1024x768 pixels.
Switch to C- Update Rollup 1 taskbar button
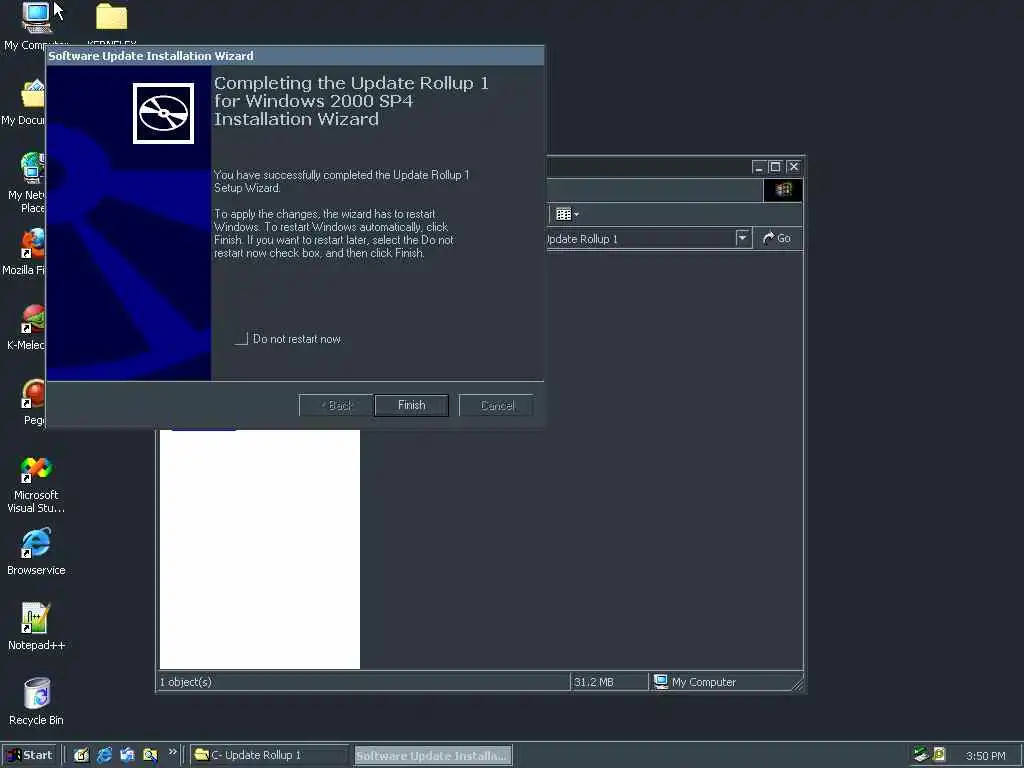point(269,755)
